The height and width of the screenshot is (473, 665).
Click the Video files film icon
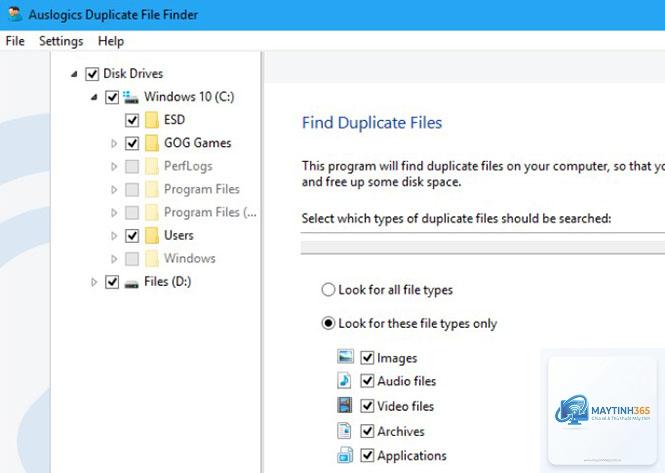coord(344,405)
